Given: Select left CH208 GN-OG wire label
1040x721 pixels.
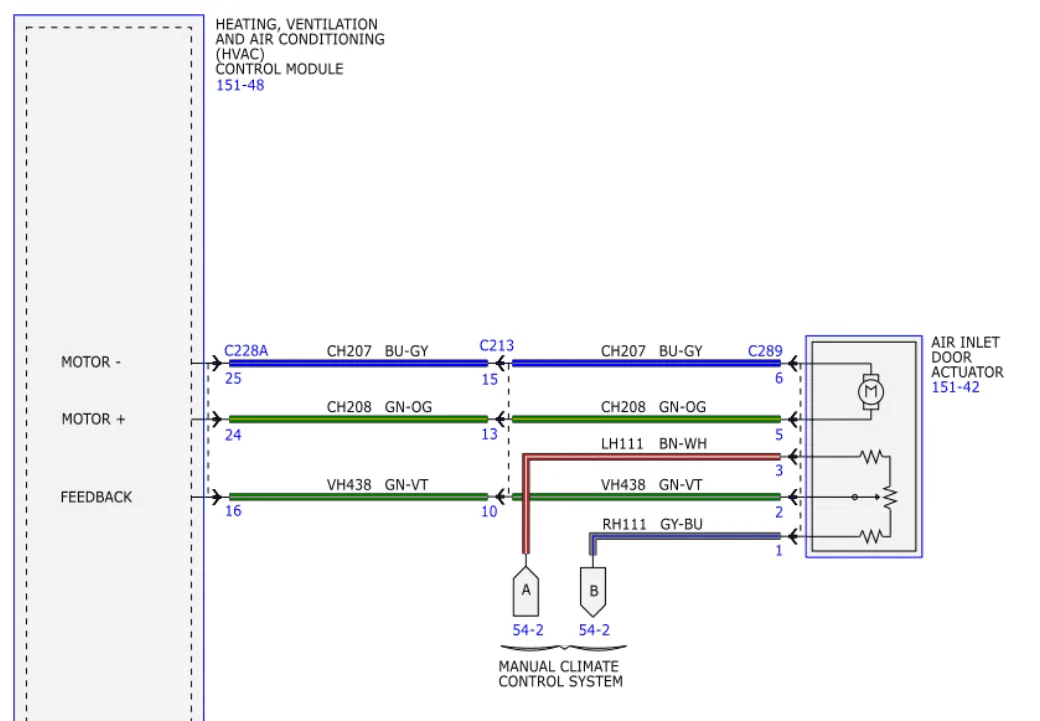Looking at the screenshot, I should (379, 407).
